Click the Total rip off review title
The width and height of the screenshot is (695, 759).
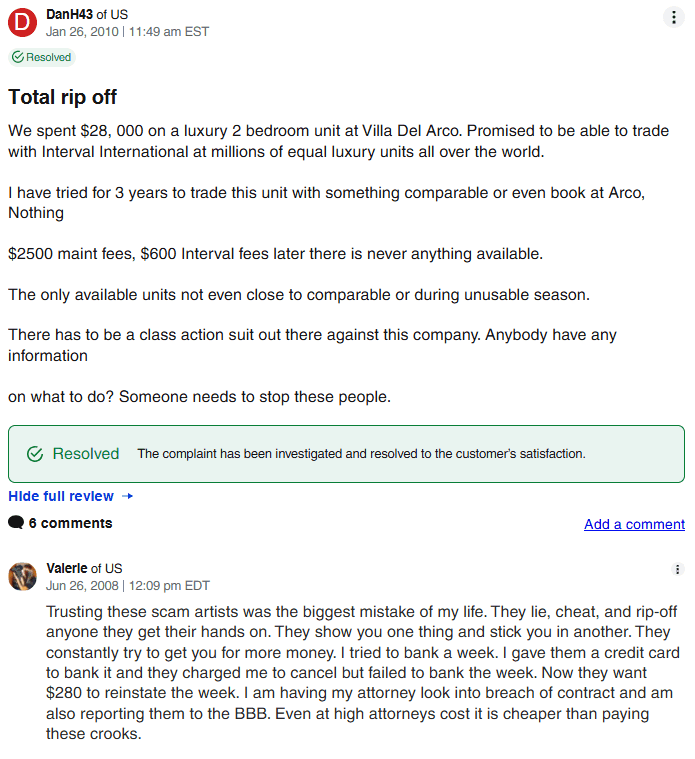click(63, 97)
